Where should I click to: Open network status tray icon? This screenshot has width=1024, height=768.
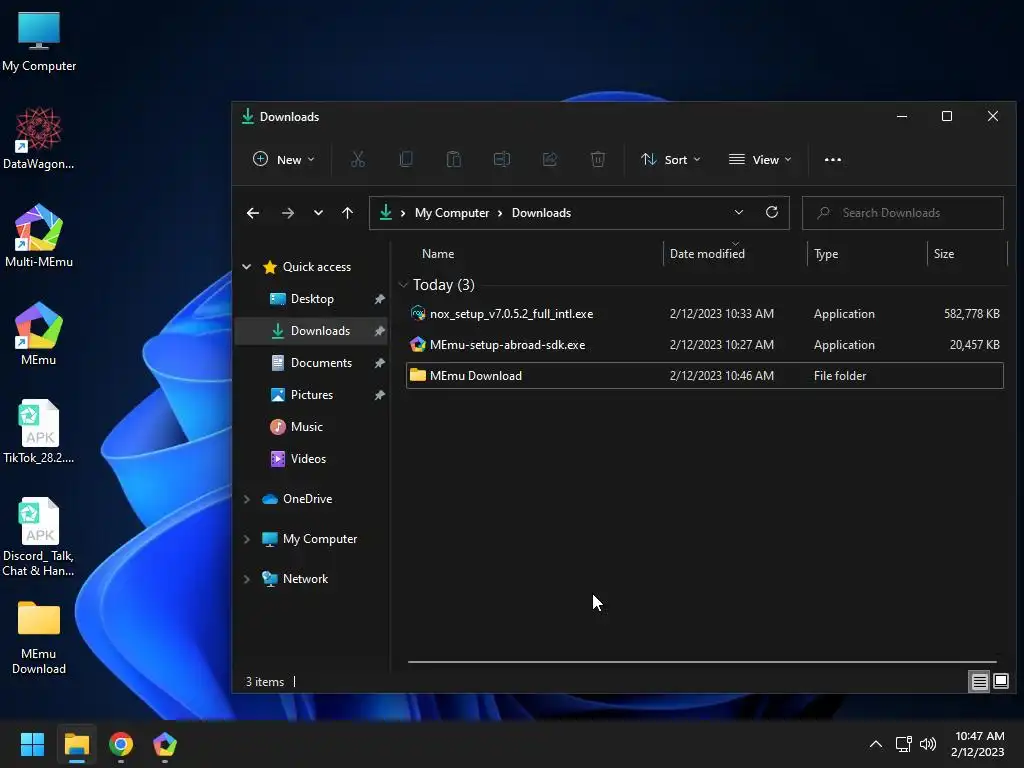pyautogui.click(x=903, y=744)
